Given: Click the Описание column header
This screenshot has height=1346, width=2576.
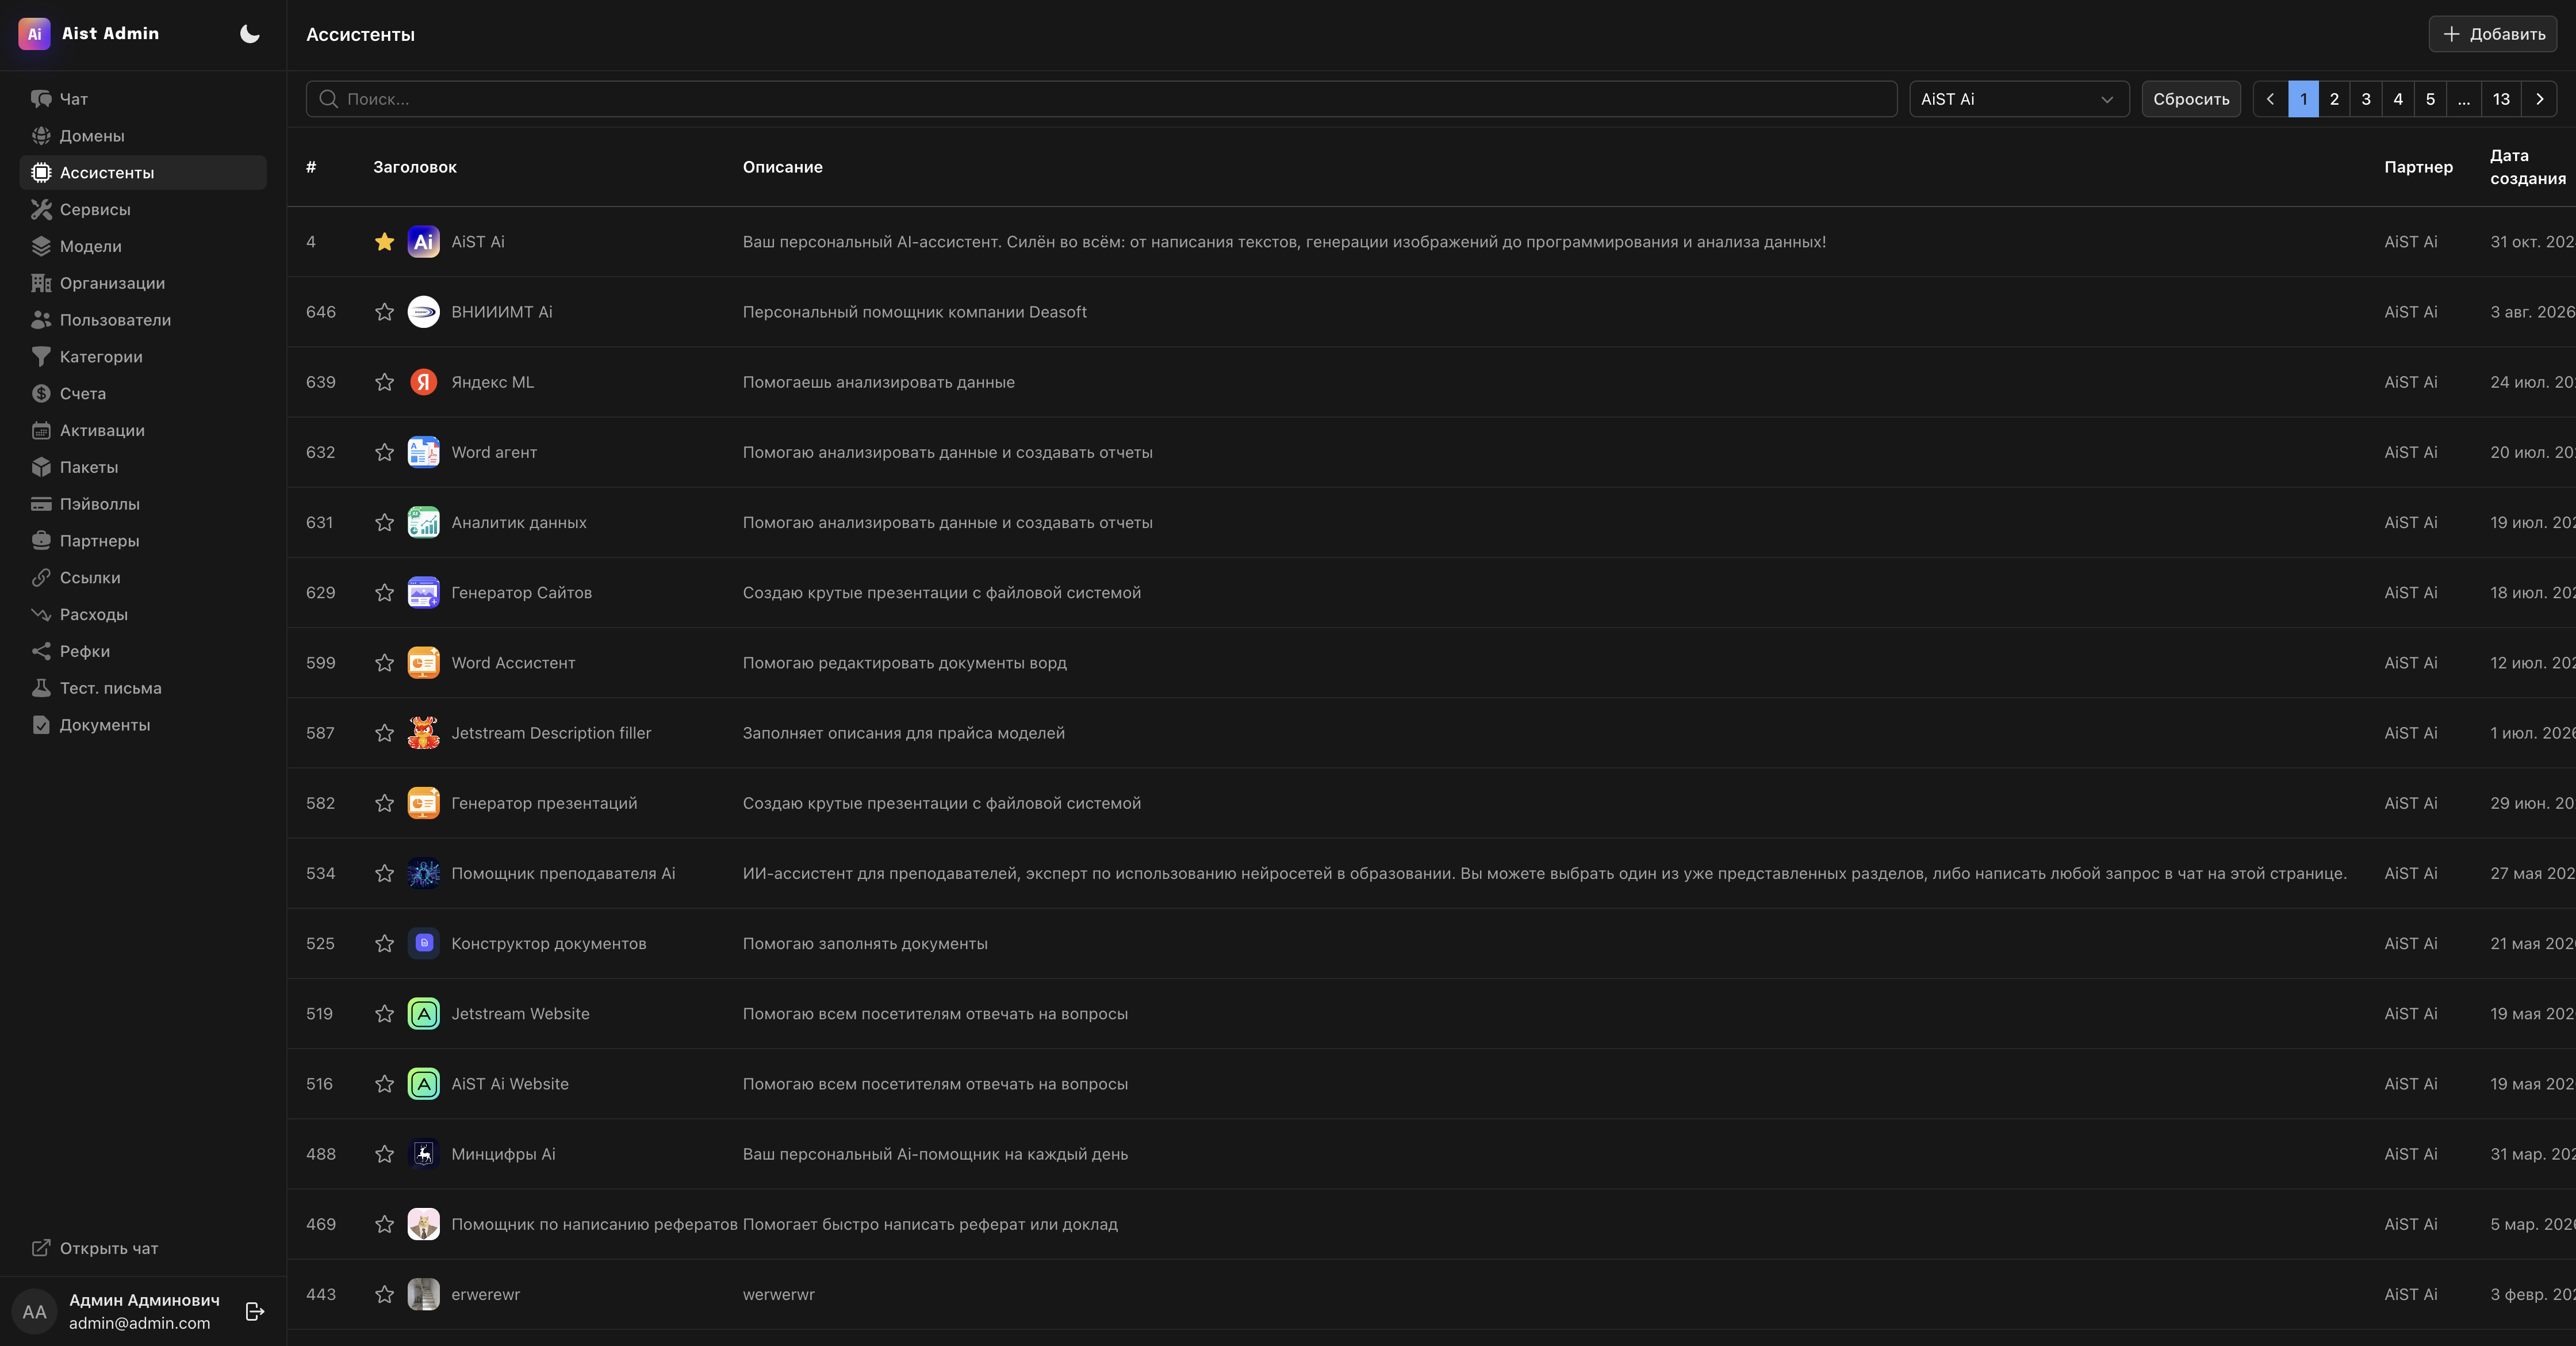Looking at the screenshot, I should pos(783,167).
